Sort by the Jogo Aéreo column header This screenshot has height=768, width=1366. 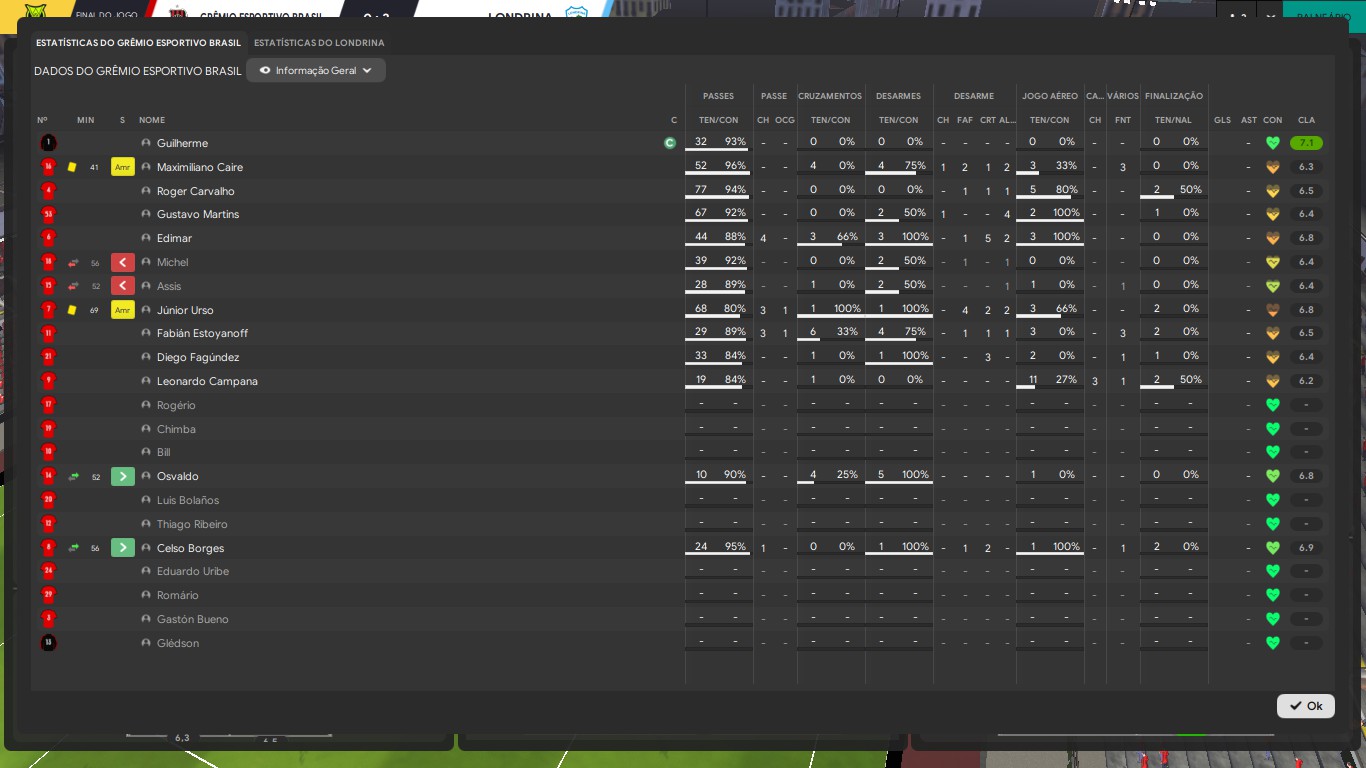tap(1050, 96)
